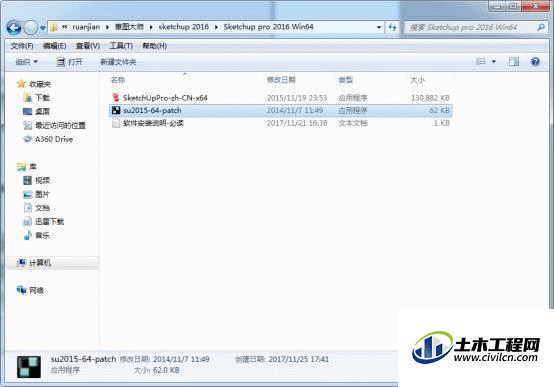Click the 软件安装说明-必读 document icon
Screen dimensions: 554x387
(116, 123)
